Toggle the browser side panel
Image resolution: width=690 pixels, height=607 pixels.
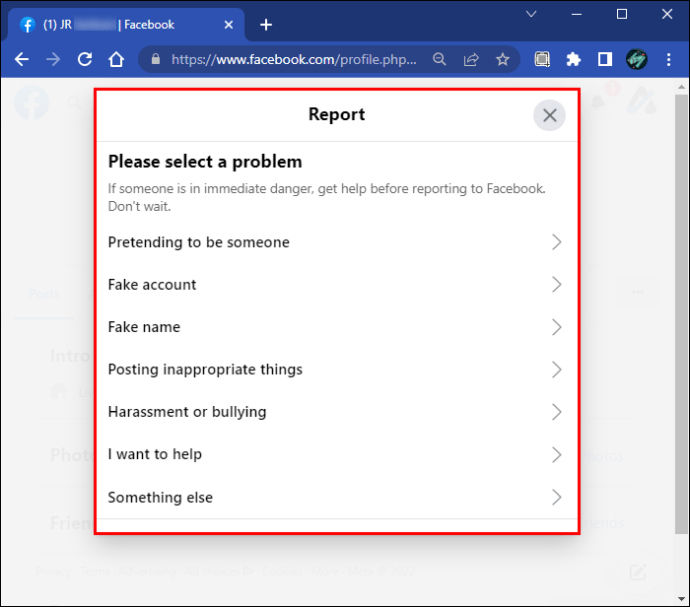click(604, 60)
